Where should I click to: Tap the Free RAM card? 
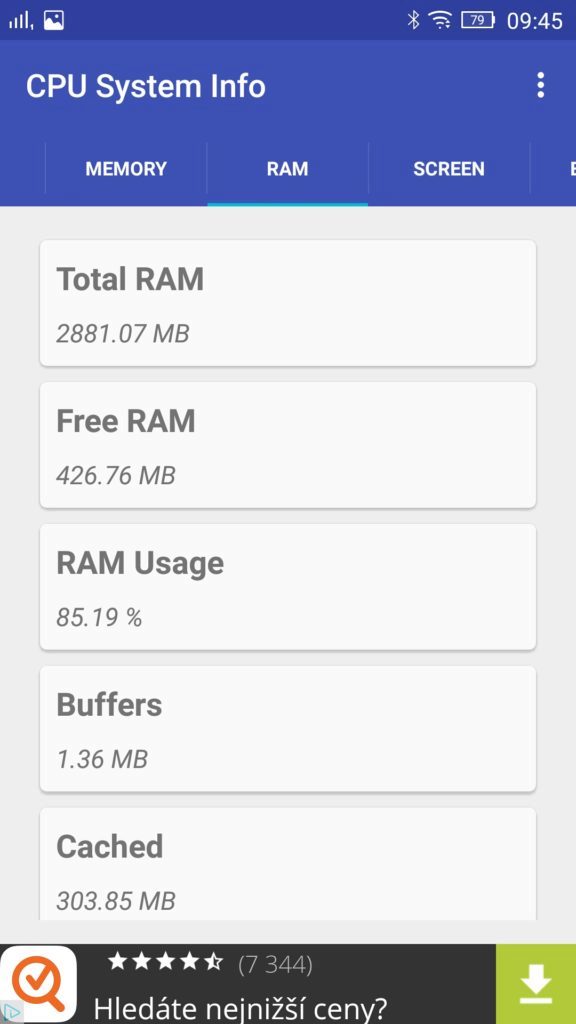pyautogui.click(x=288, y=445)
